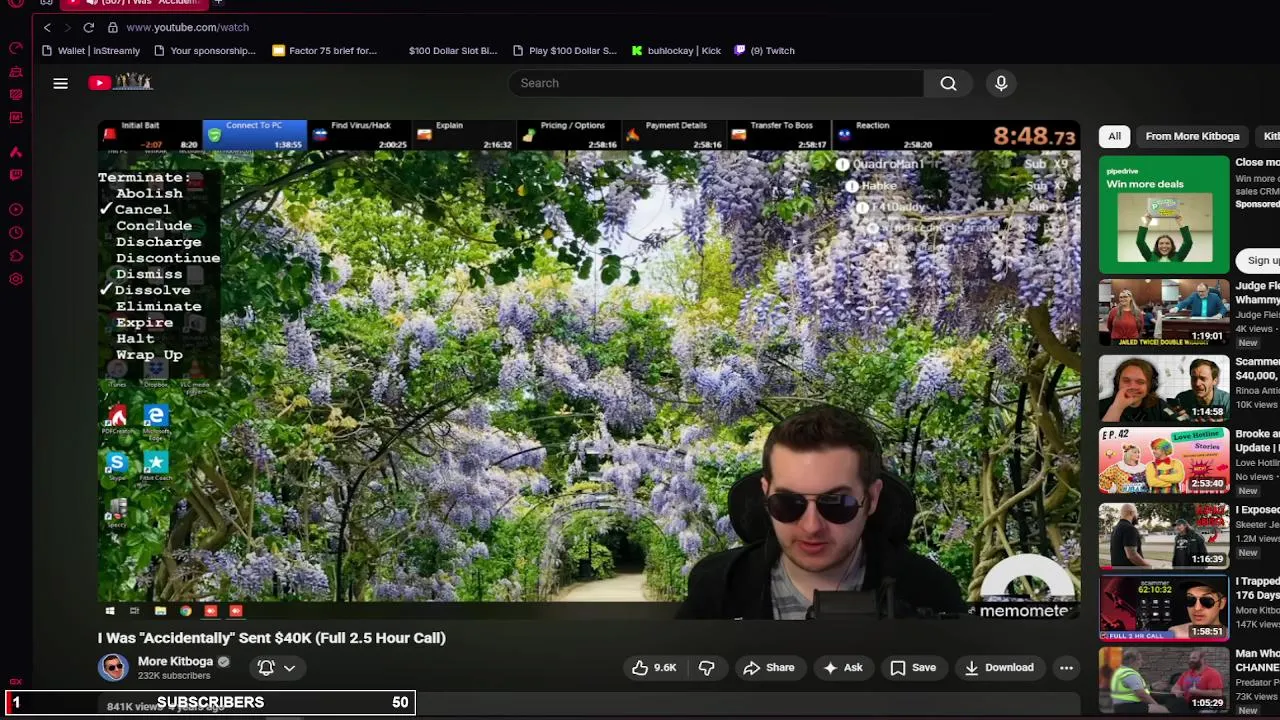This screenshot has width=1280, height=720.
Task: Open the Opera GX main menu logo
Action: pyautogui.click(x=16, y=4)
